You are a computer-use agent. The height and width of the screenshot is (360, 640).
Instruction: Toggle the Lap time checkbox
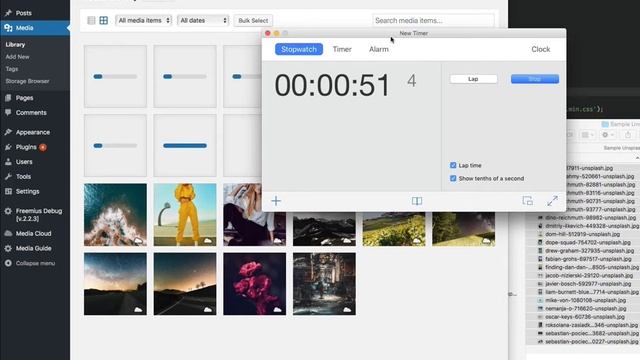(453, 165)
